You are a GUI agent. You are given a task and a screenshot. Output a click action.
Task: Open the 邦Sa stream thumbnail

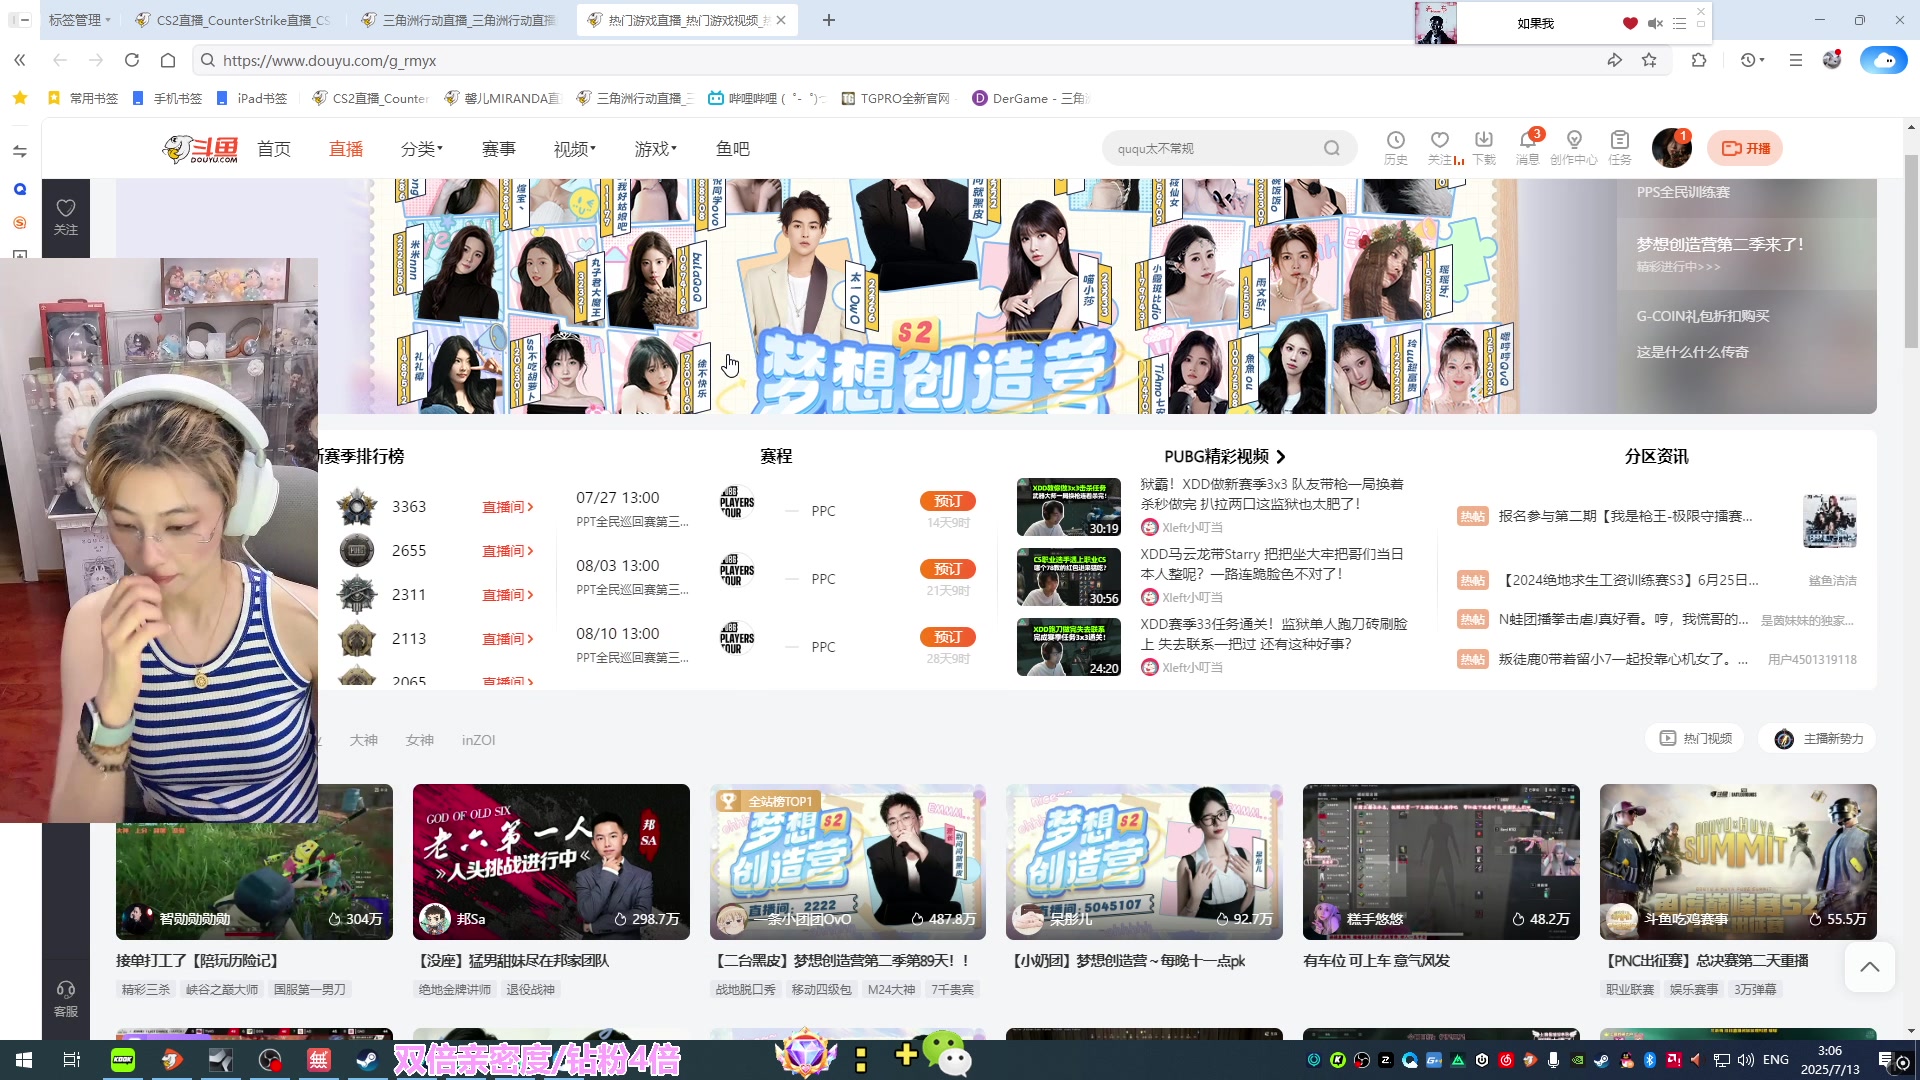[x=551, y=862]
